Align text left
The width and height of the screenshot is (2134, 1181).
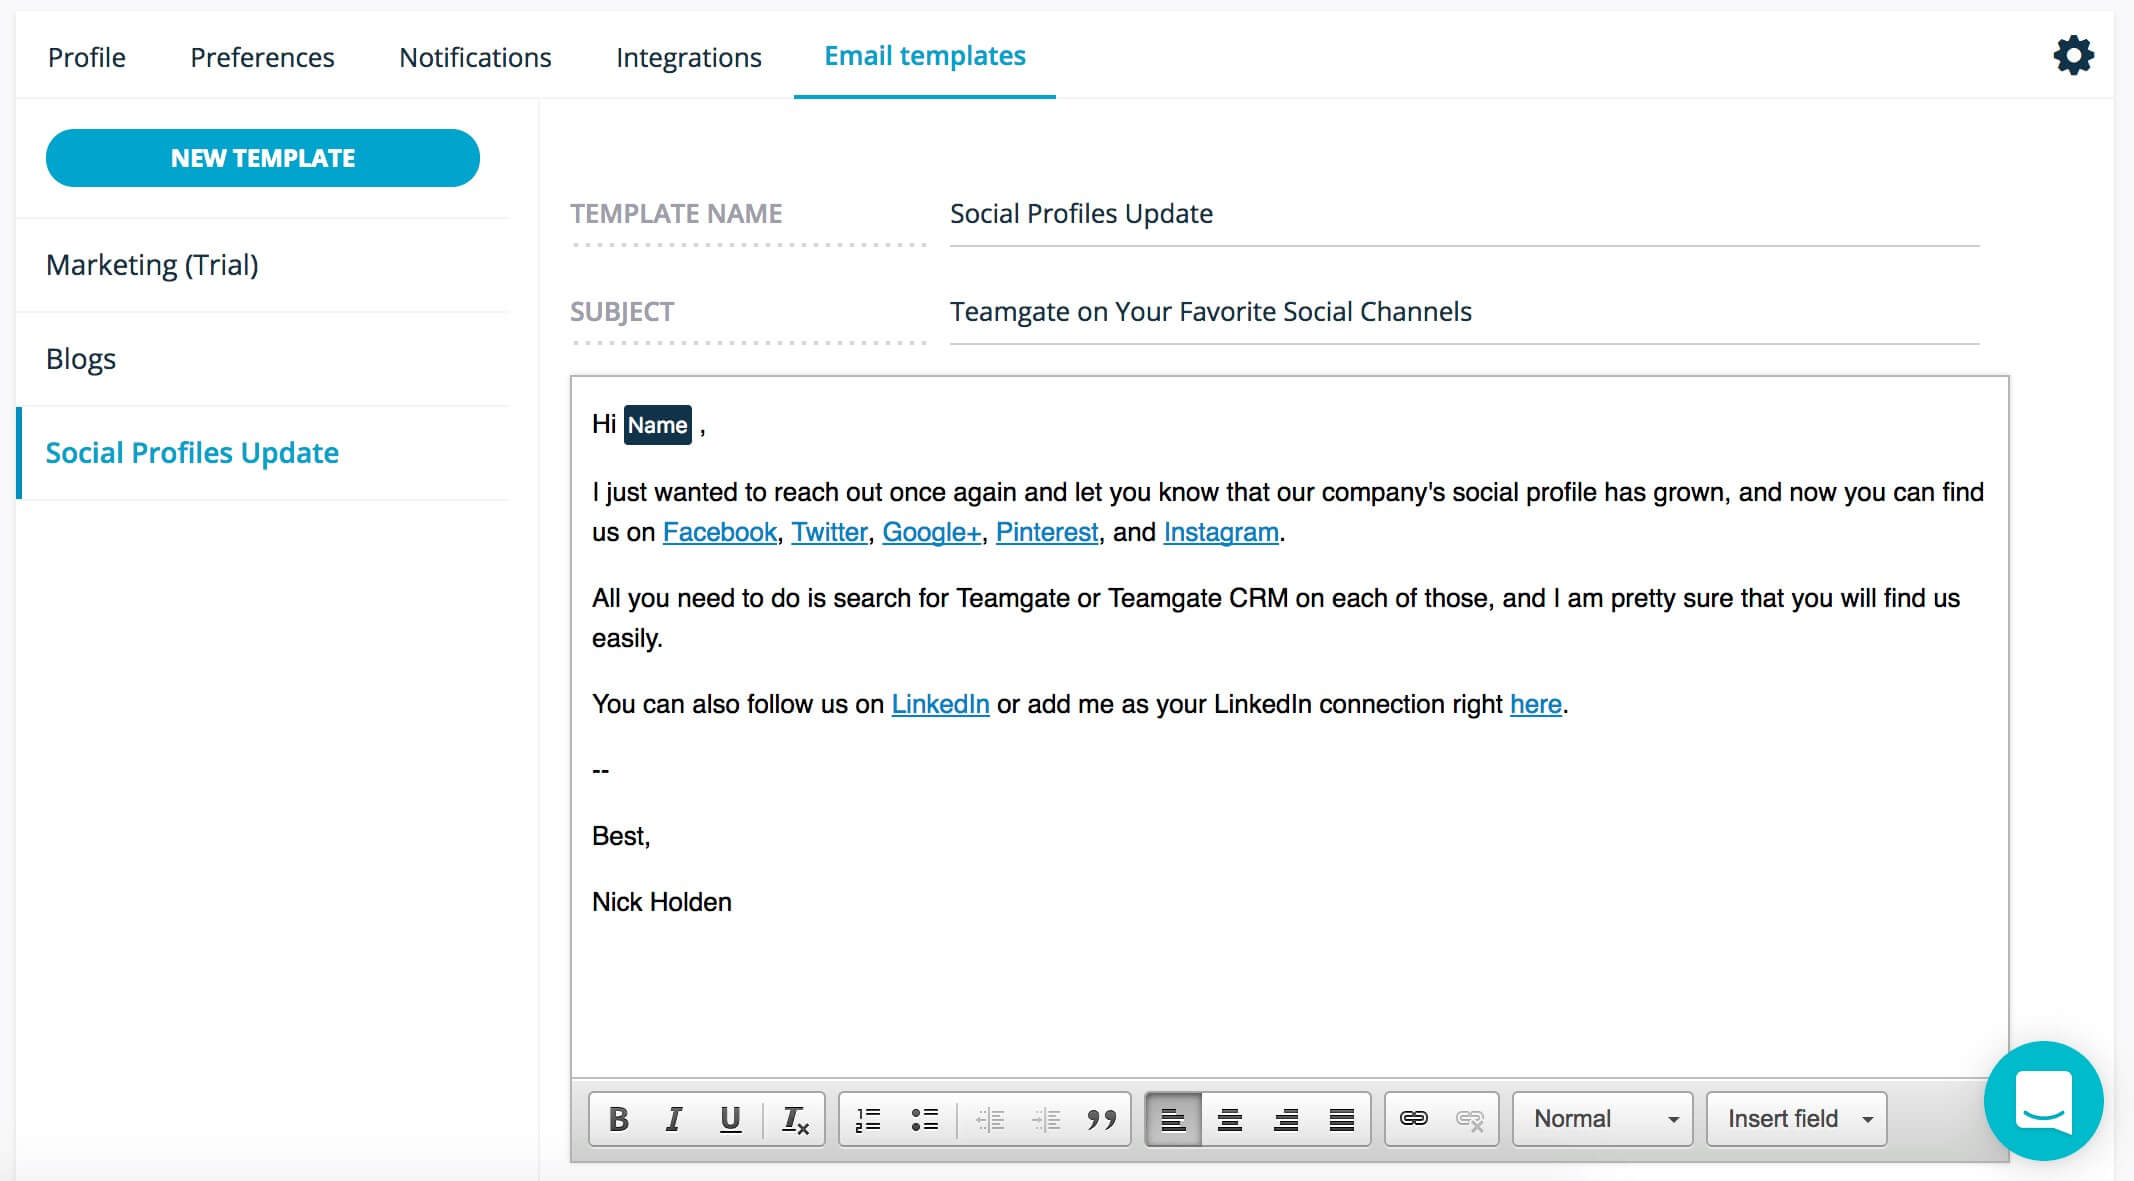1173,1119
